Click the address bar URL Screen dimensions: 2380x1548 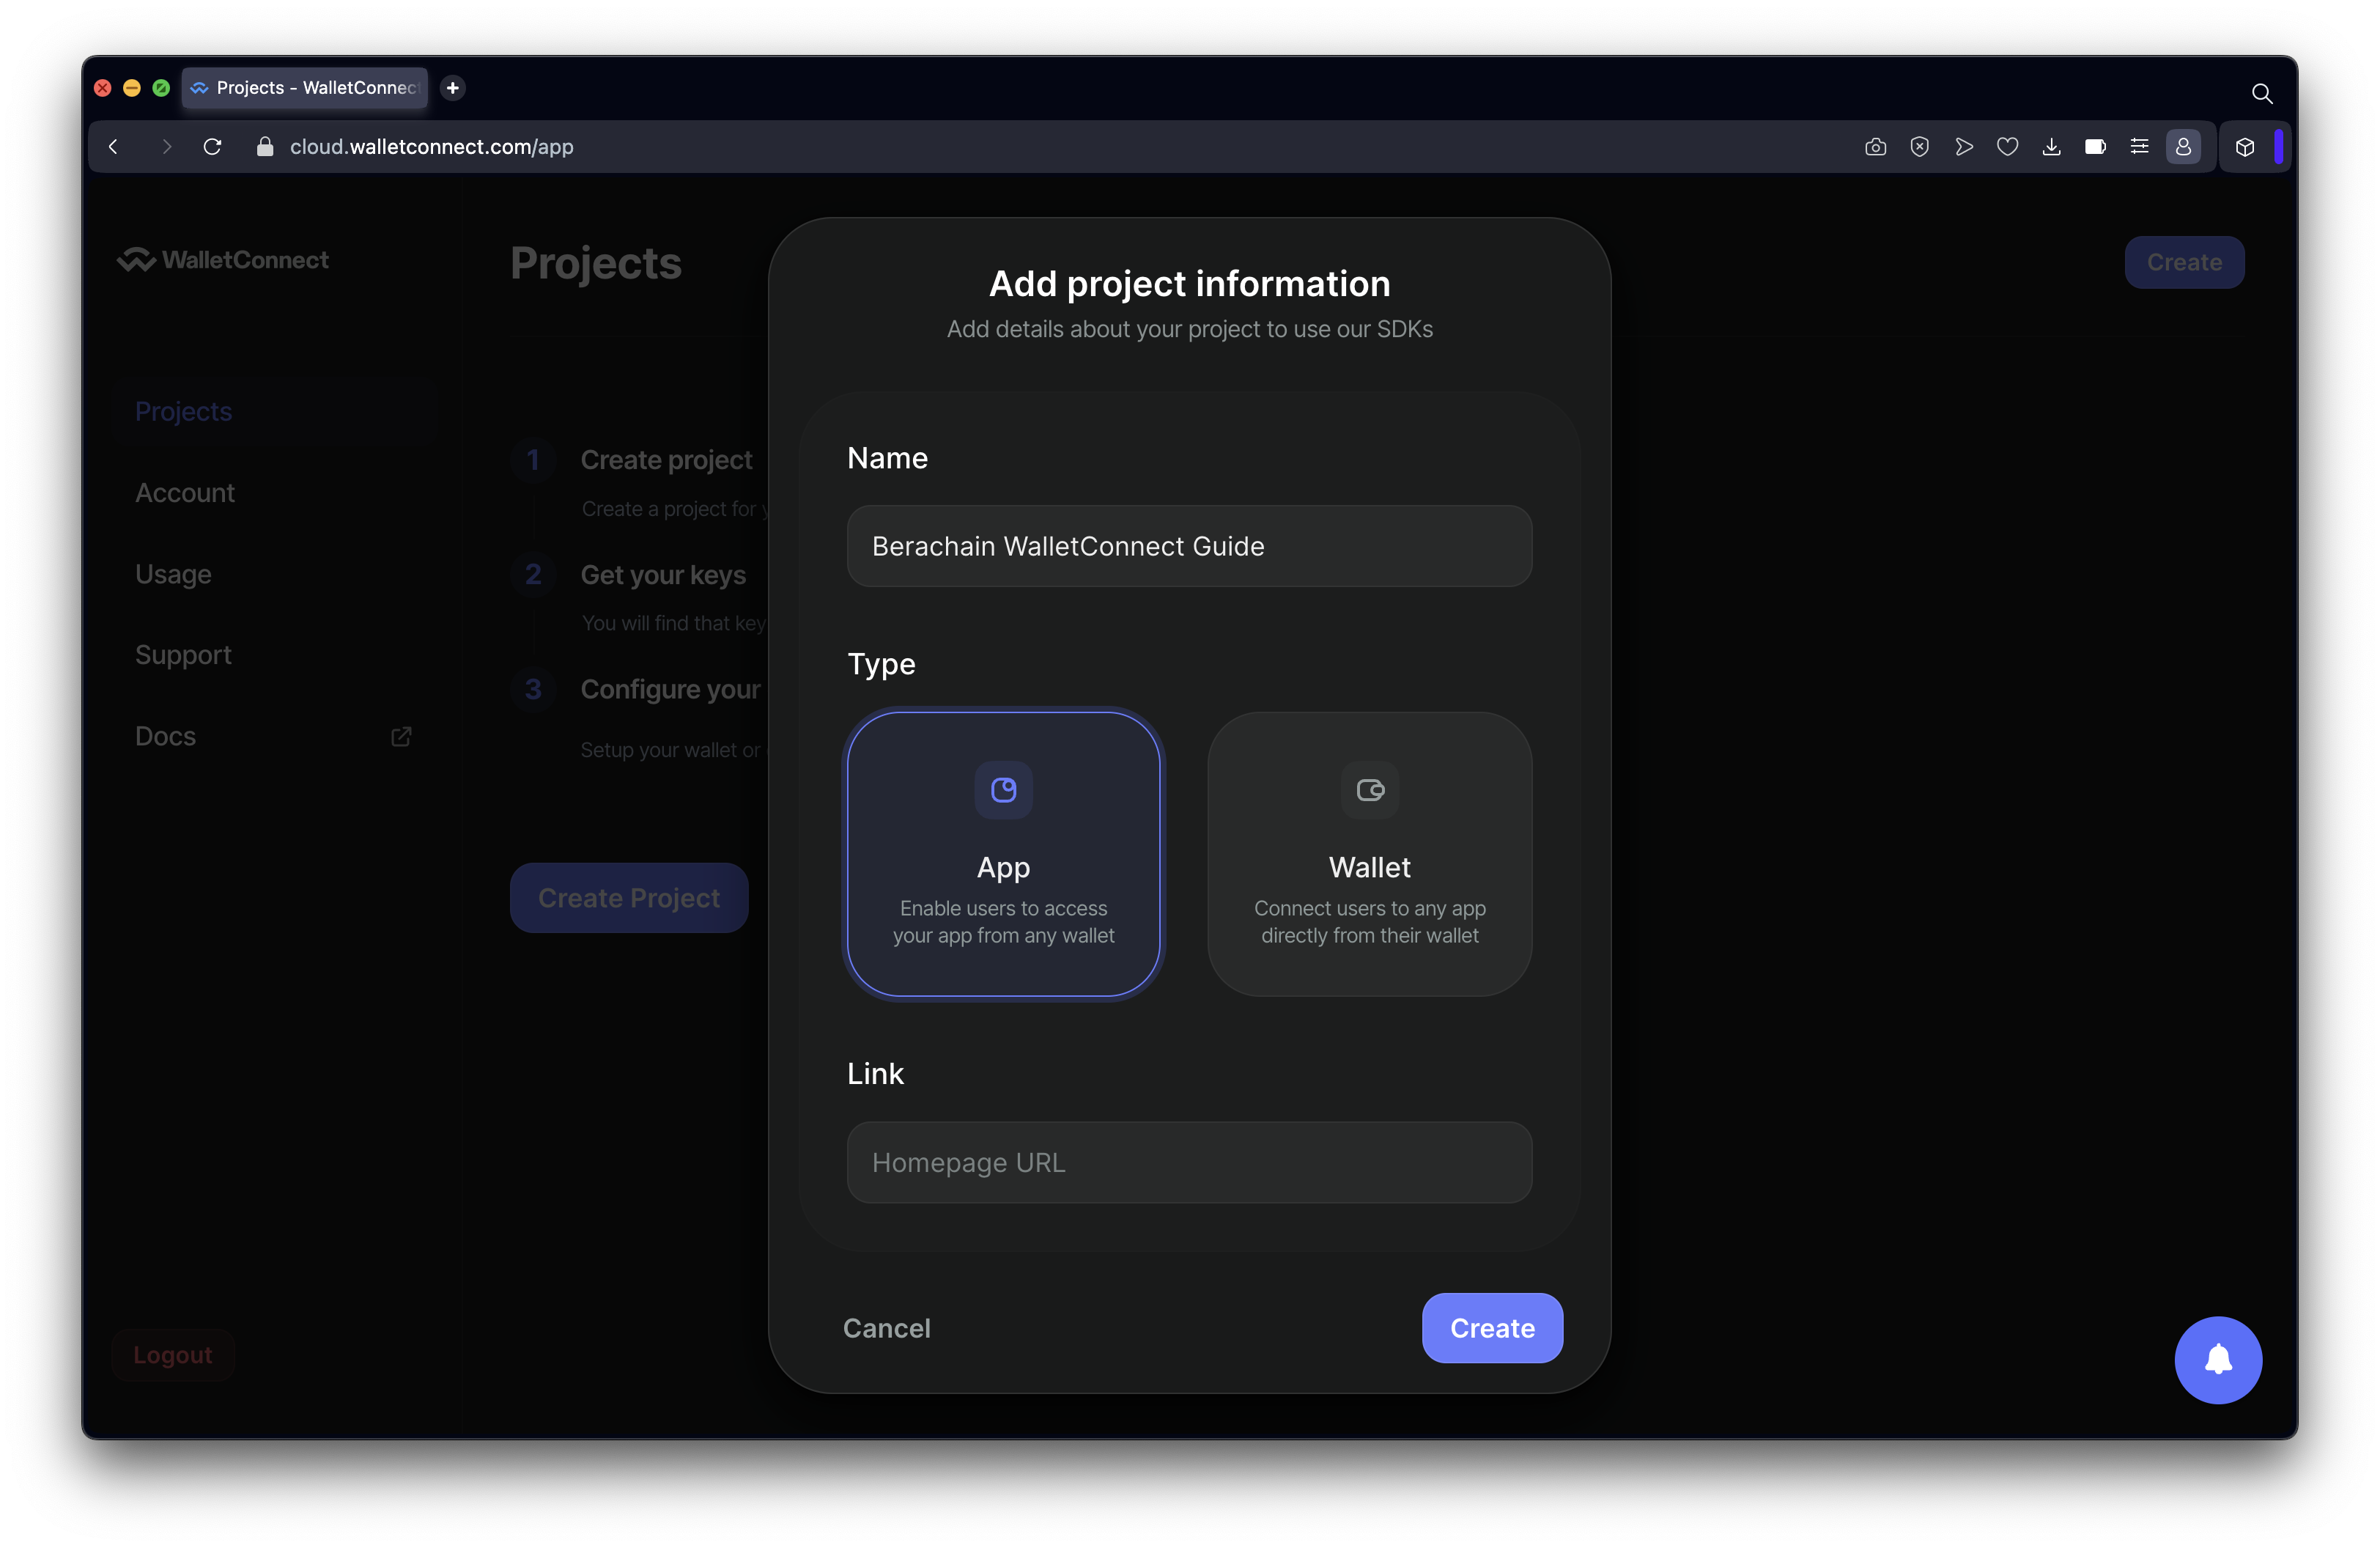[432, 147]
